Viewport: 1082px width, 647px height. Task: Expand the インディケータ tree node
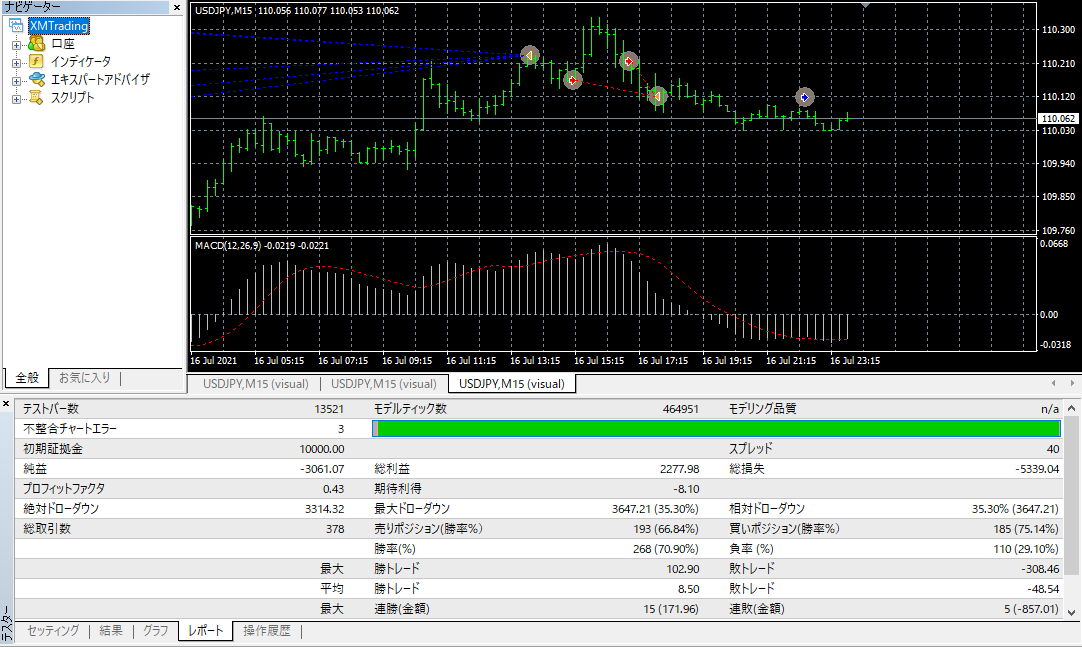pyautogui.click(x=16, y=63)
